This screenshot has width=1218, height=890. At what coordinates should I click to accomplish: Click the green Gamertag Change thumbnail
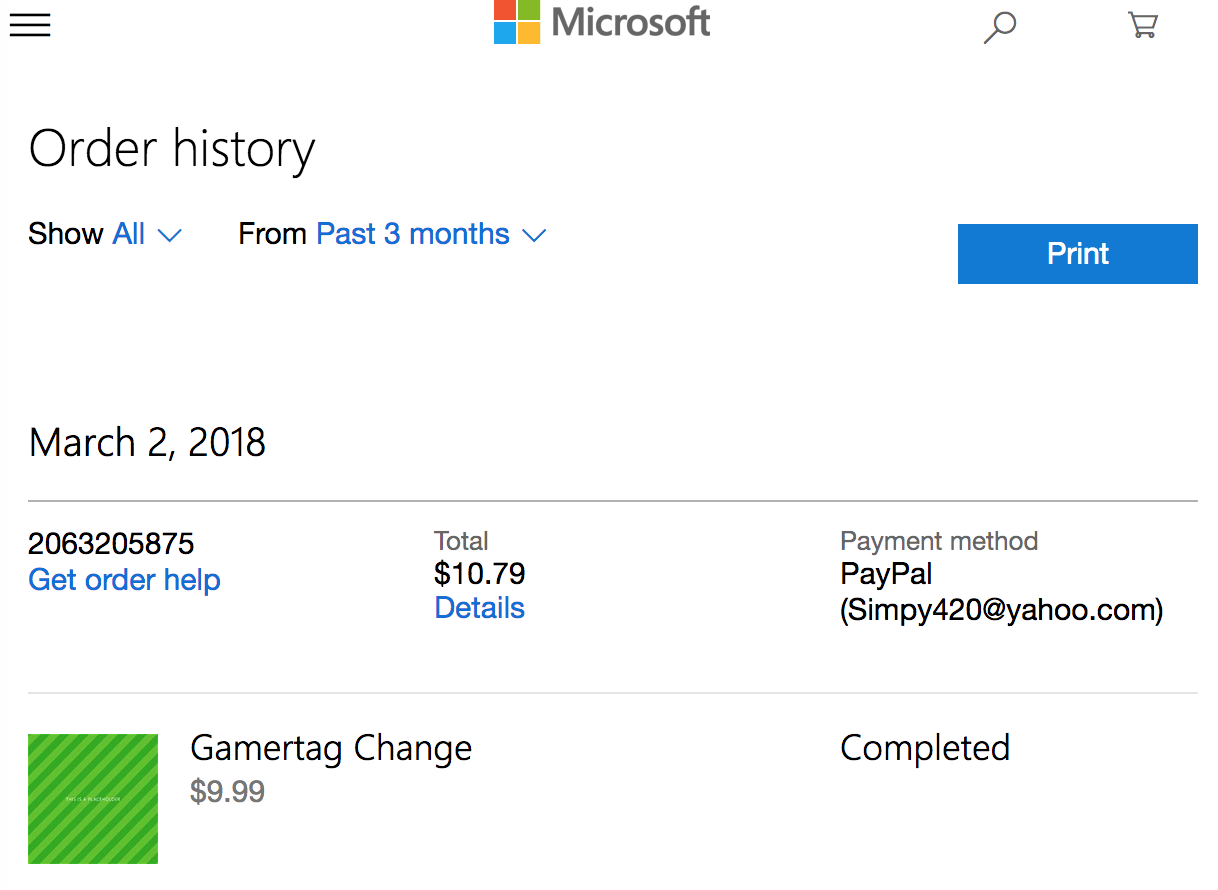pos(93,799)
